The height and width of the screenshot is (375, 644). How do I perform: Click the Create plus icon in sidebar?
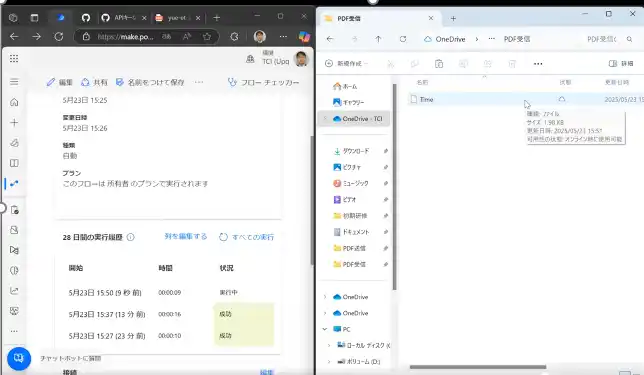(x=14, y=122)
